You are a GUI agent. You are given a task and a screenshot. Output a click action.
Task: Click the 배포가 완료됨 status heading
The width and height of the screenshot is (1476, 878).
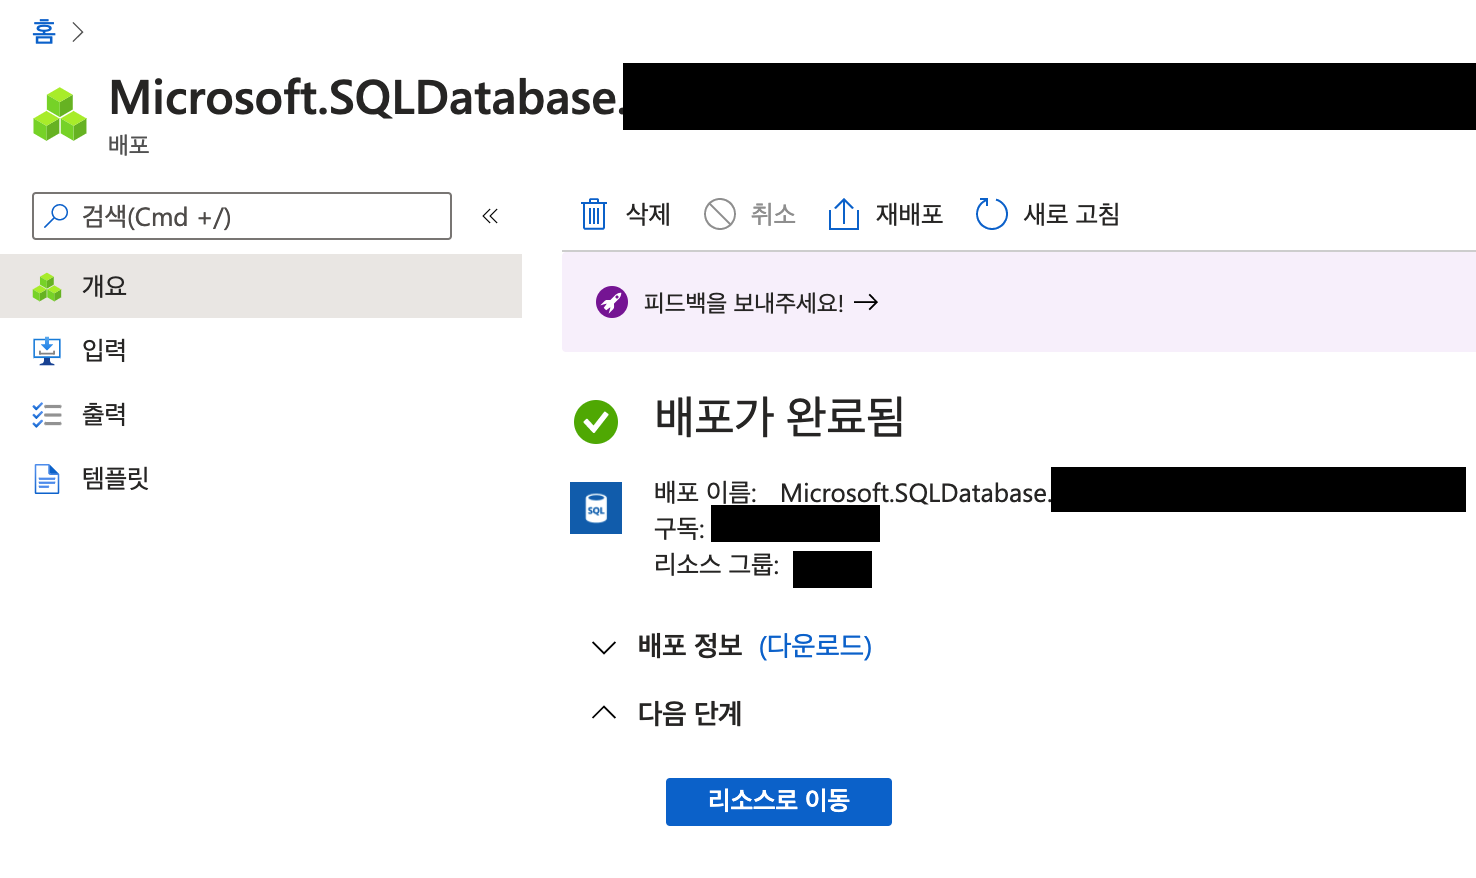780,417
